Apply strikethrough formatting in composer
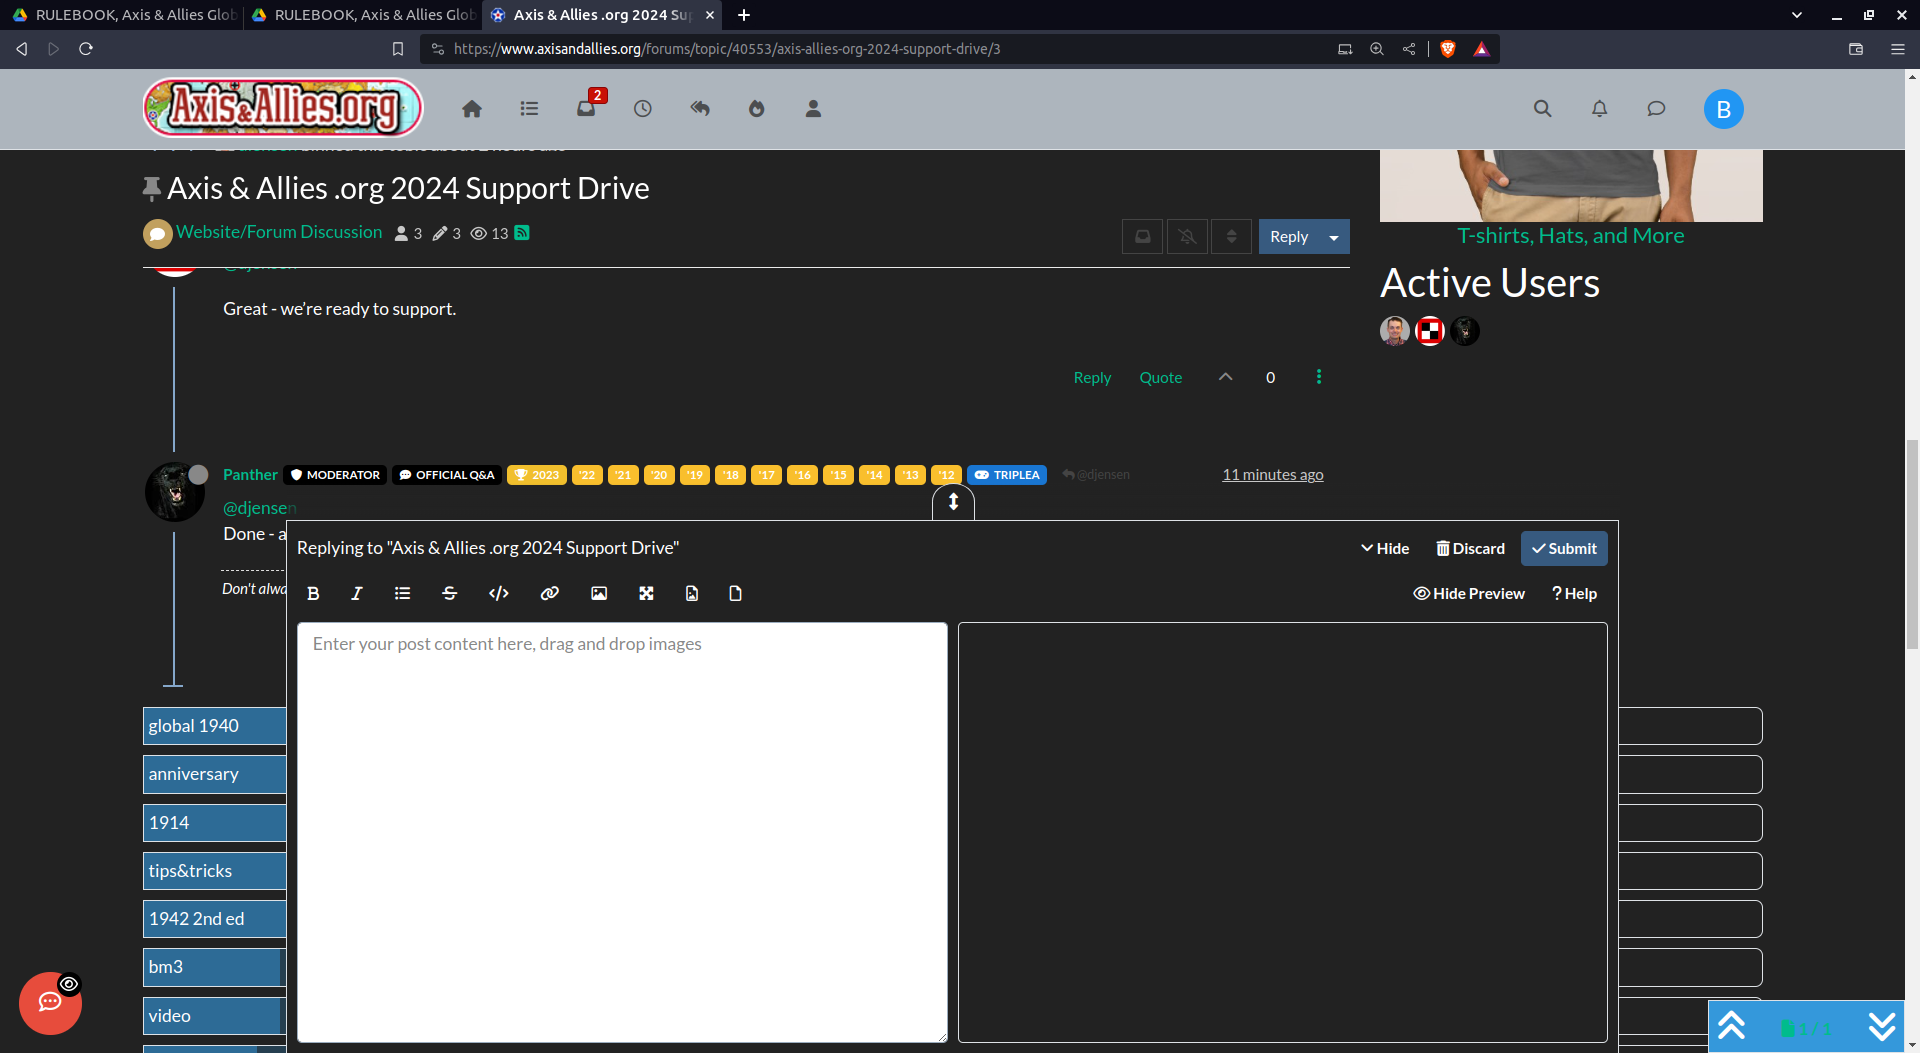Screen dimensions: 1920x1053 coord(450,594)
